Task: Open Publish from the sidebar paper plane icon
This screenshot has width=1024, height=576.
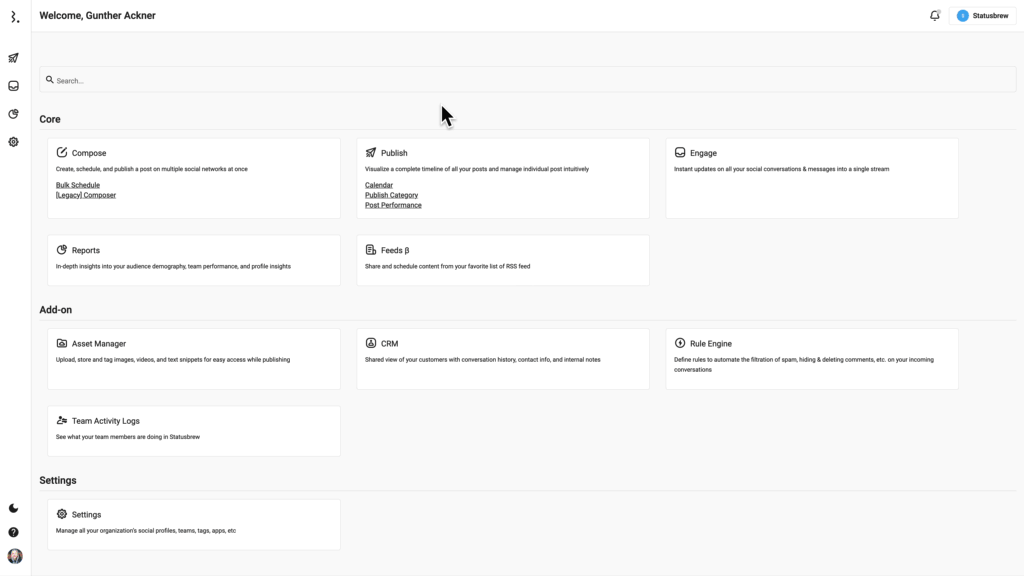Action: click(x=14, y=58)
